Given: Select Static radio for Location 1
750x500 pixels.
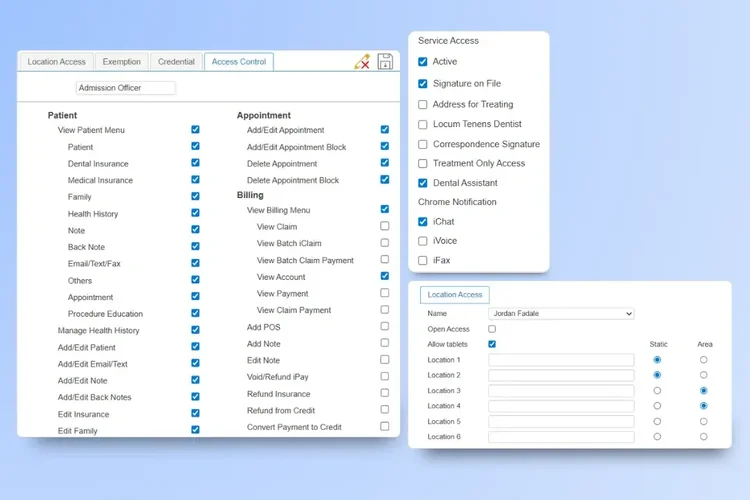Looking at the screenshot, I should pos(657,360).
